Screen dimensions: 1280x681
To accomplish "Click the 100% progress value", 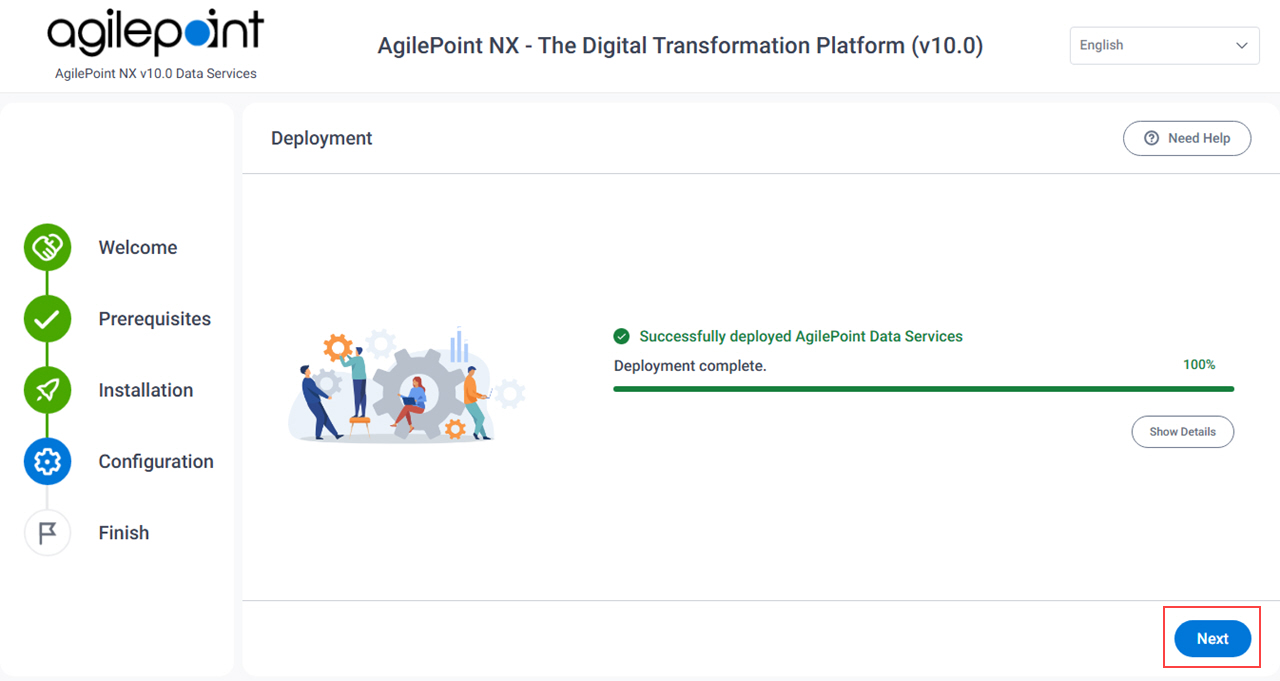I will tap(1199, 365).
